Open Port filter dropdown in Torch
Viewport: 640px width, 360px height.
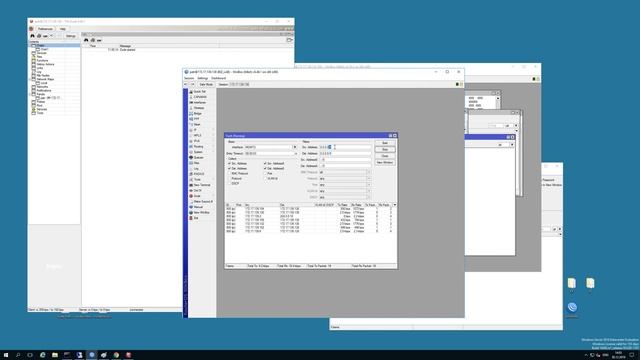click(369, 184)
